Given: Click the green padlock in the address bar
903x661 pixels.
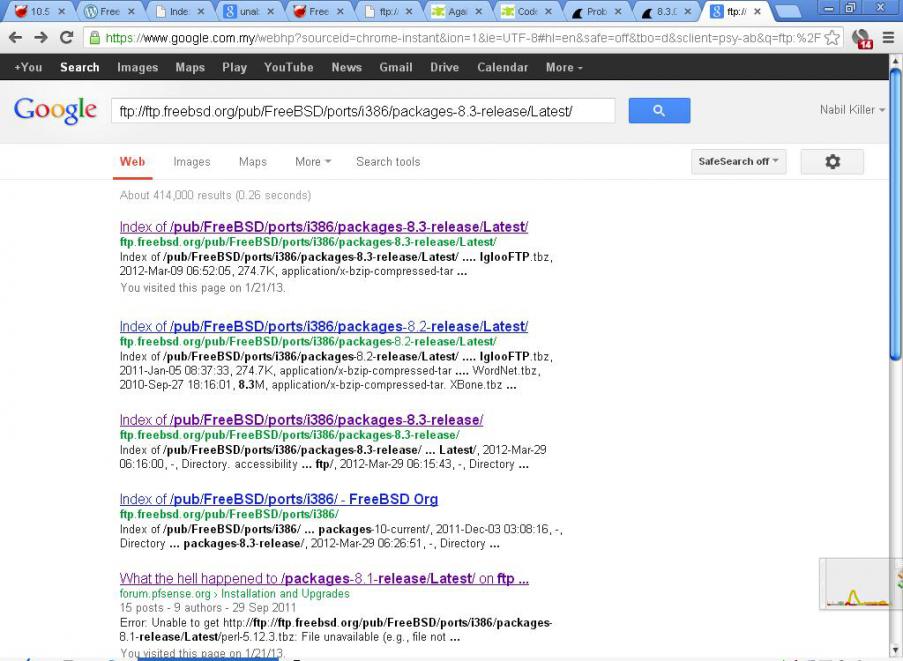Looking at the screenshot, I should pos(95,38).
